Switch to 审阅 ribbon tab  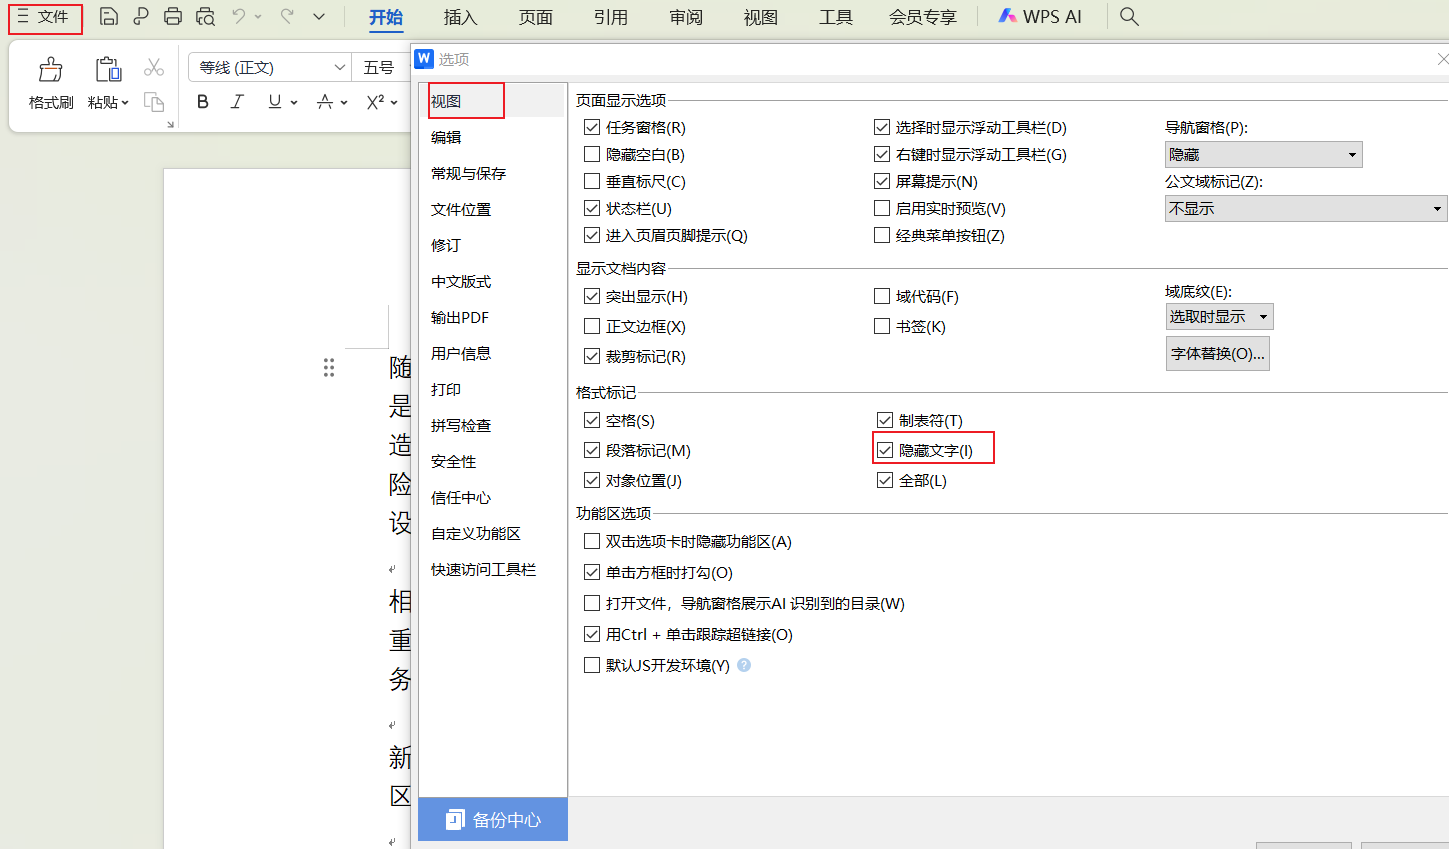pyautogui.click(x=686, y=17)
